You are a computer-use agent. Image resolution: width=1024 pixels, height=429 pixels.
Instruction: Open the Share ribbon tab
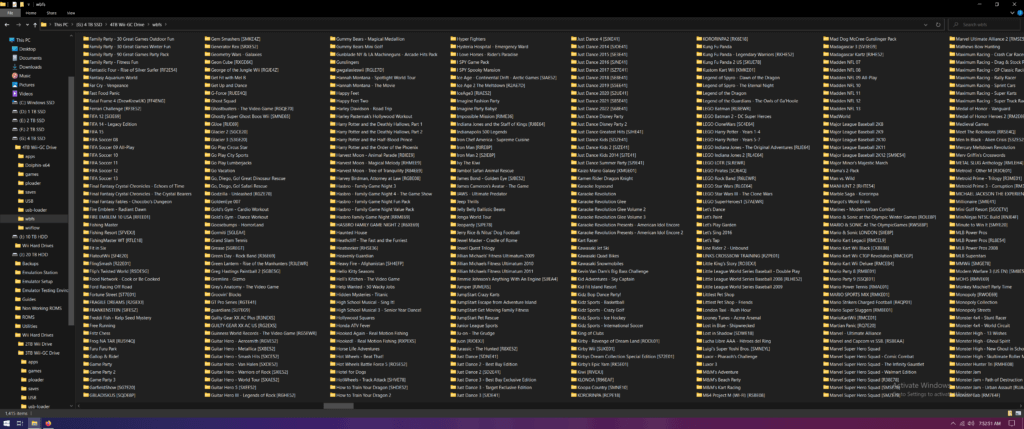coord(51,13)
